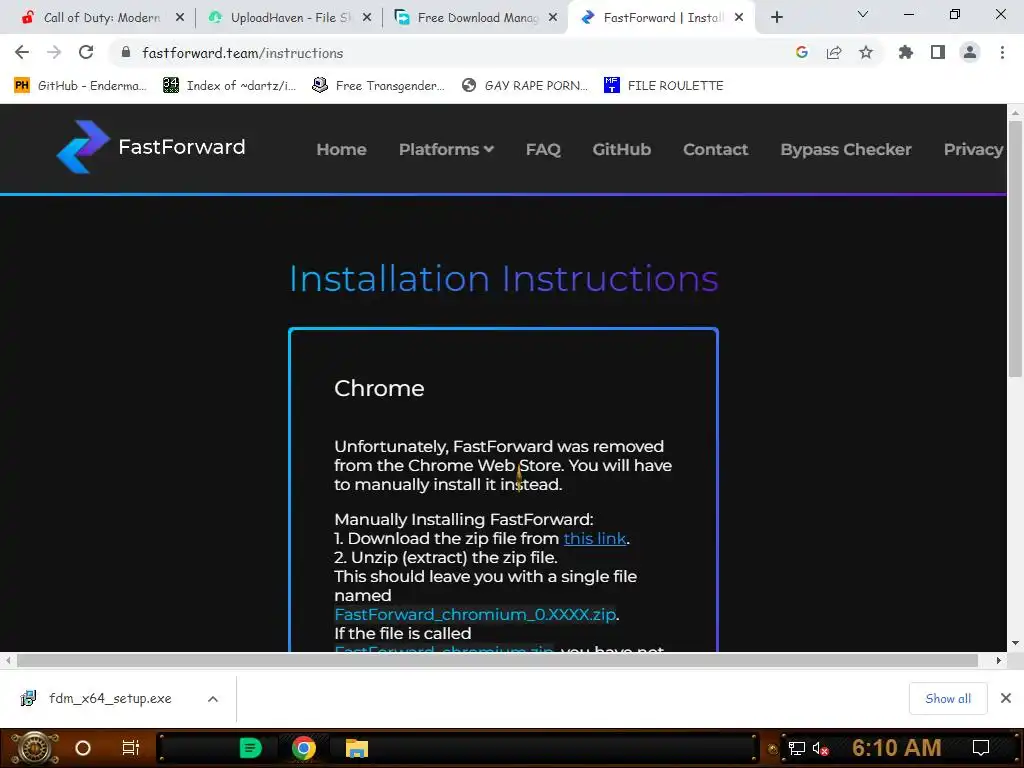Open Bypass Checker page
This screenshot has width=1024, height=768.
[846, 150]
